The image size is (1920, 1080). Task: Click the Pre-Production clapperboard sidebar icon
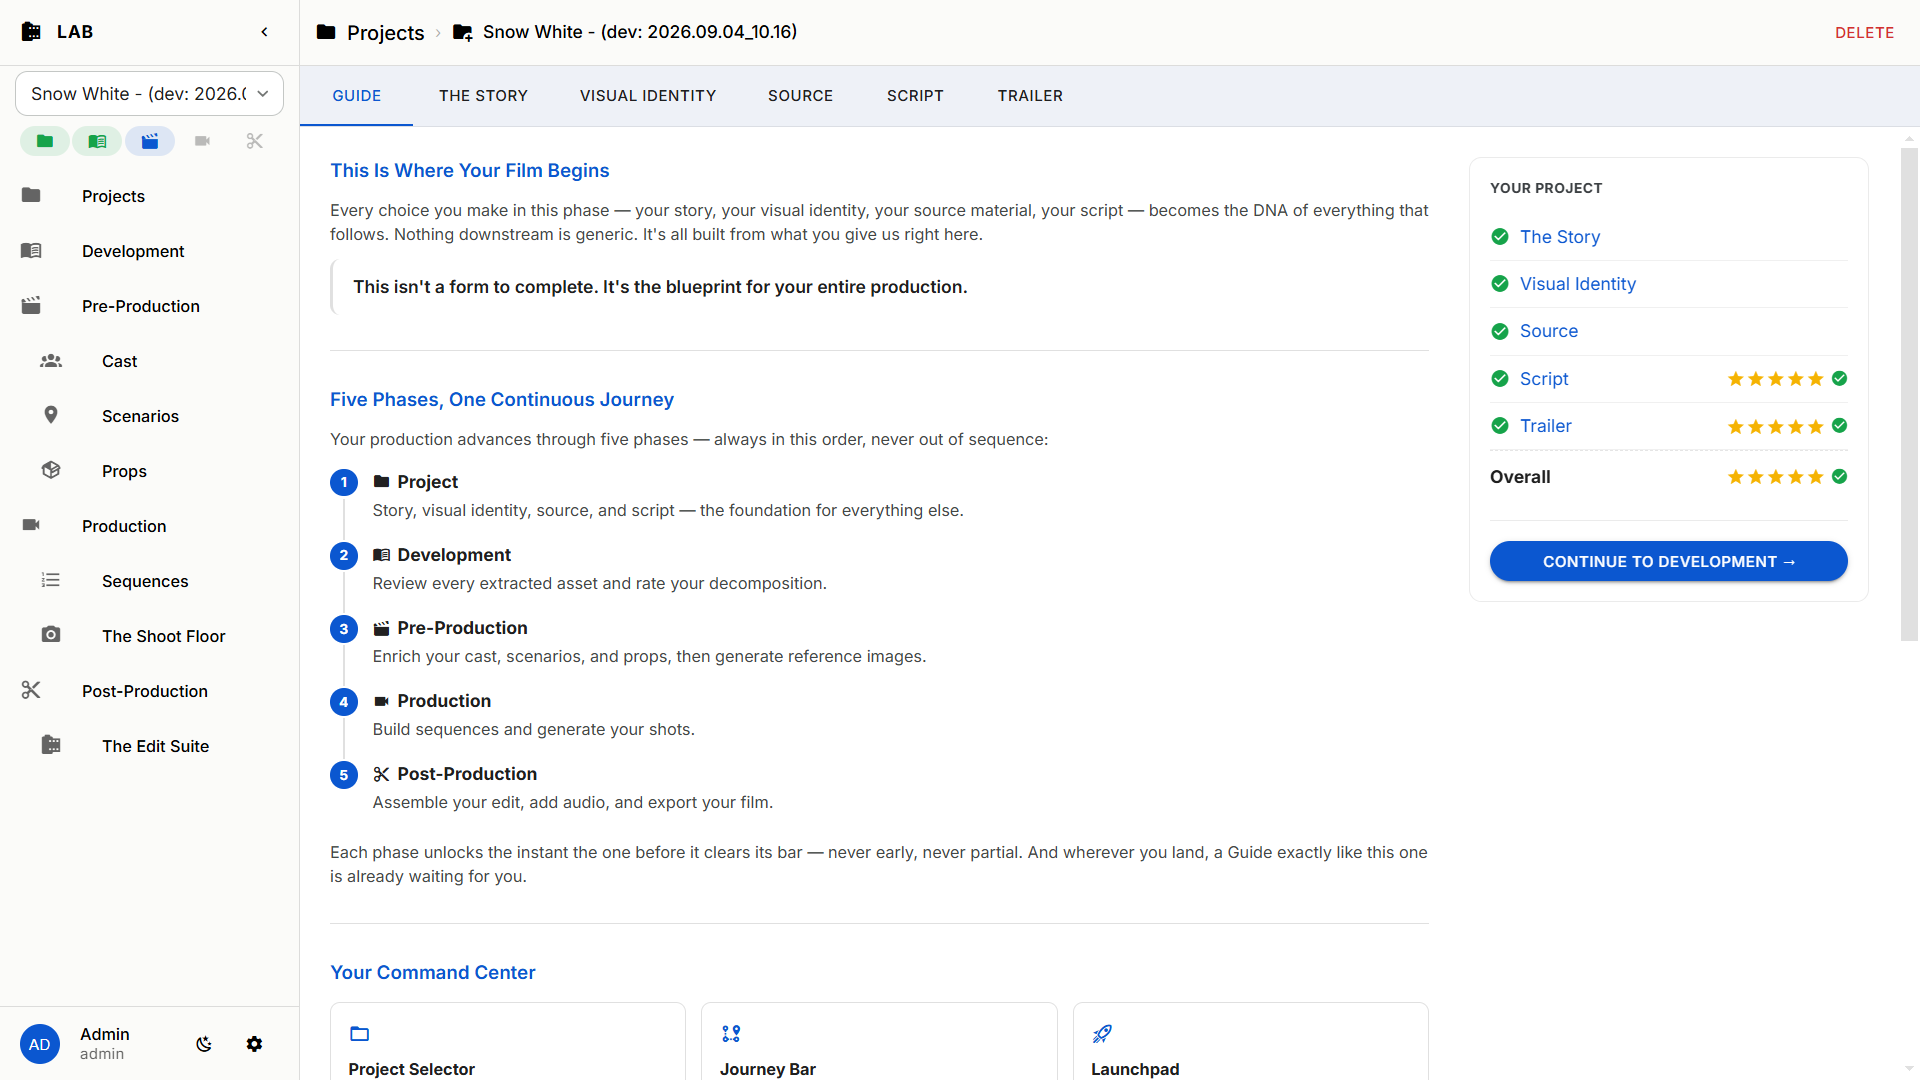pyautogui.click(x=31, y=306)
